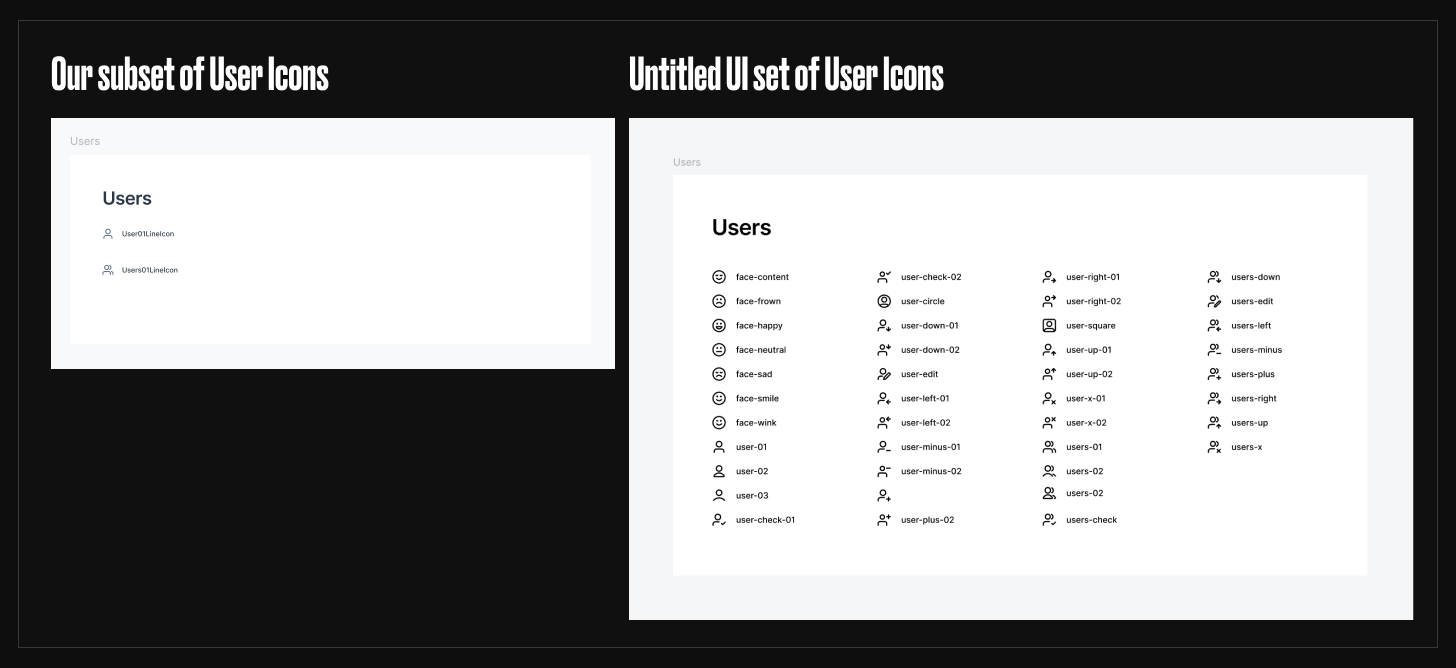
Task: Click the face-sad icon
Action: (718, 374)
